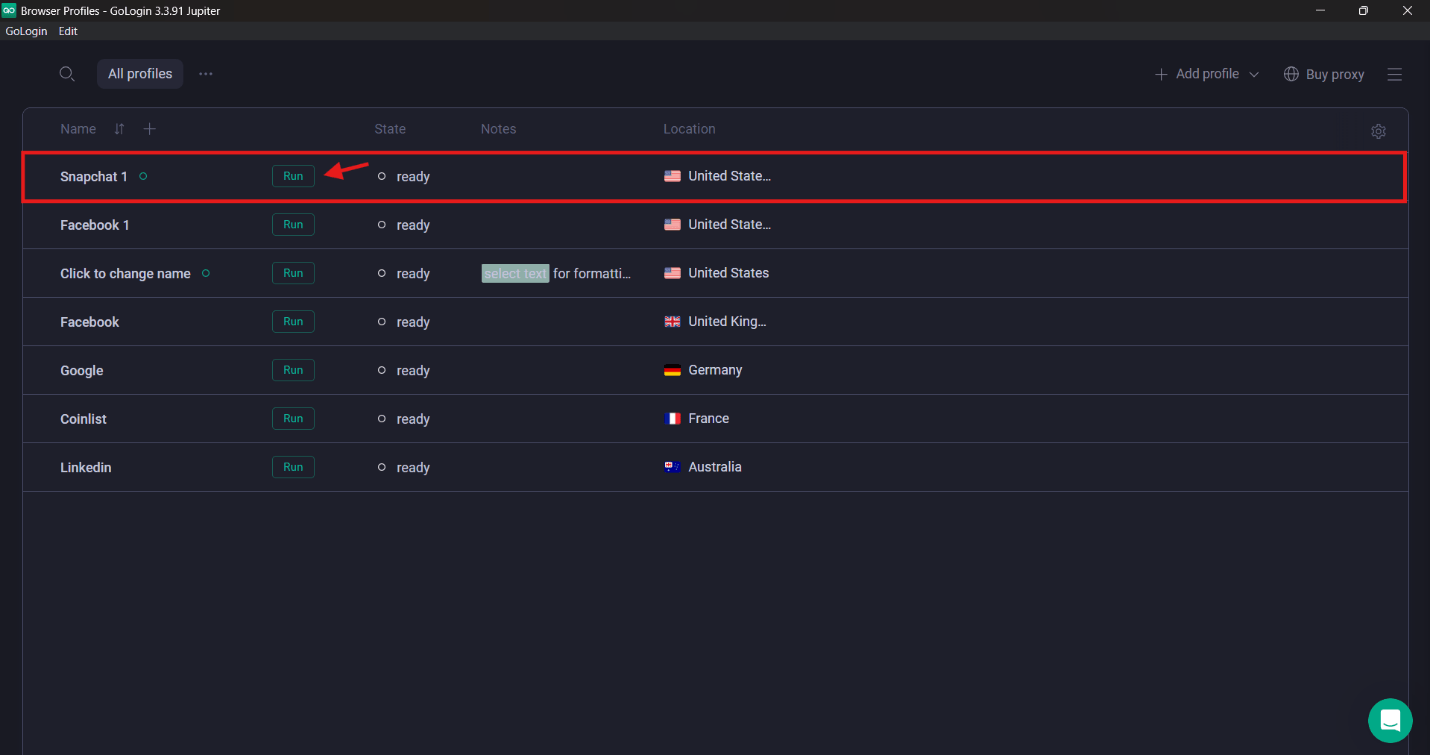The image size is (1430, 755).
Task: Run the Google profile
Action: (x=293, y=370)
